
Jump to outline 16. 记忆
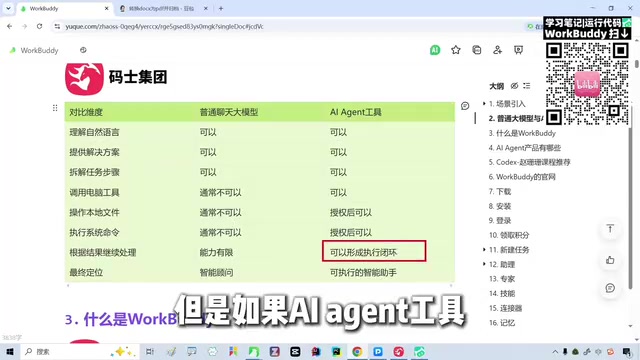(x=502, y=323)
